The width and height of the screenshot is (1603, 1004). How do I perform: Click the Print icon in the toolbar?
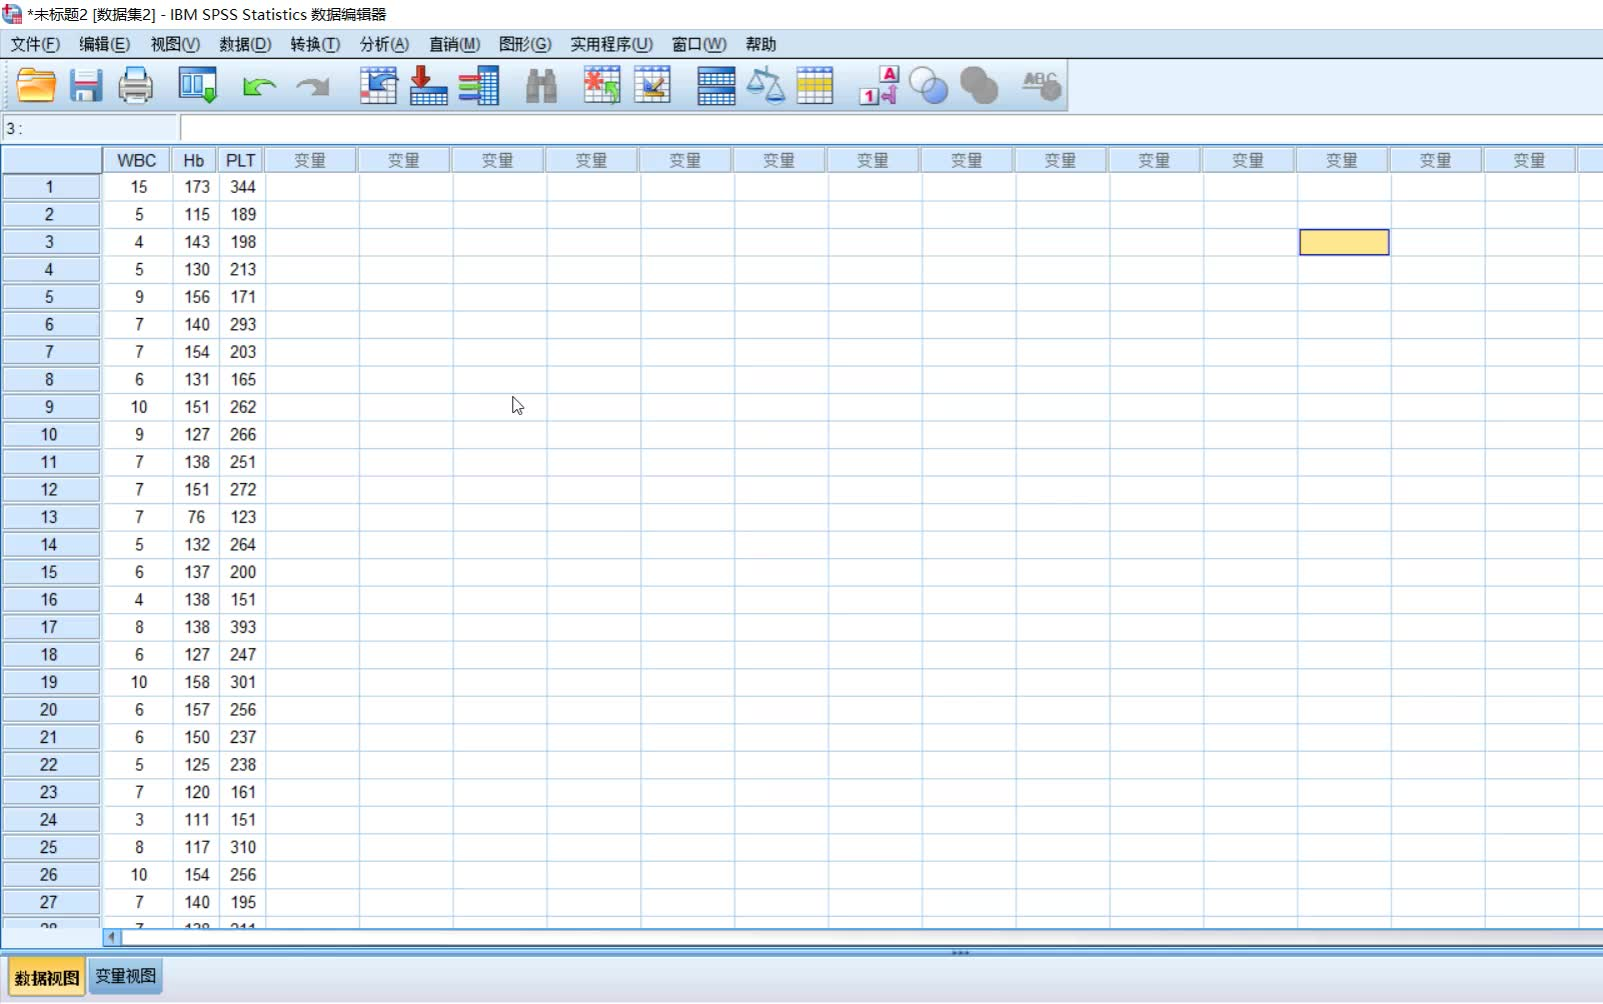point(136,86)
